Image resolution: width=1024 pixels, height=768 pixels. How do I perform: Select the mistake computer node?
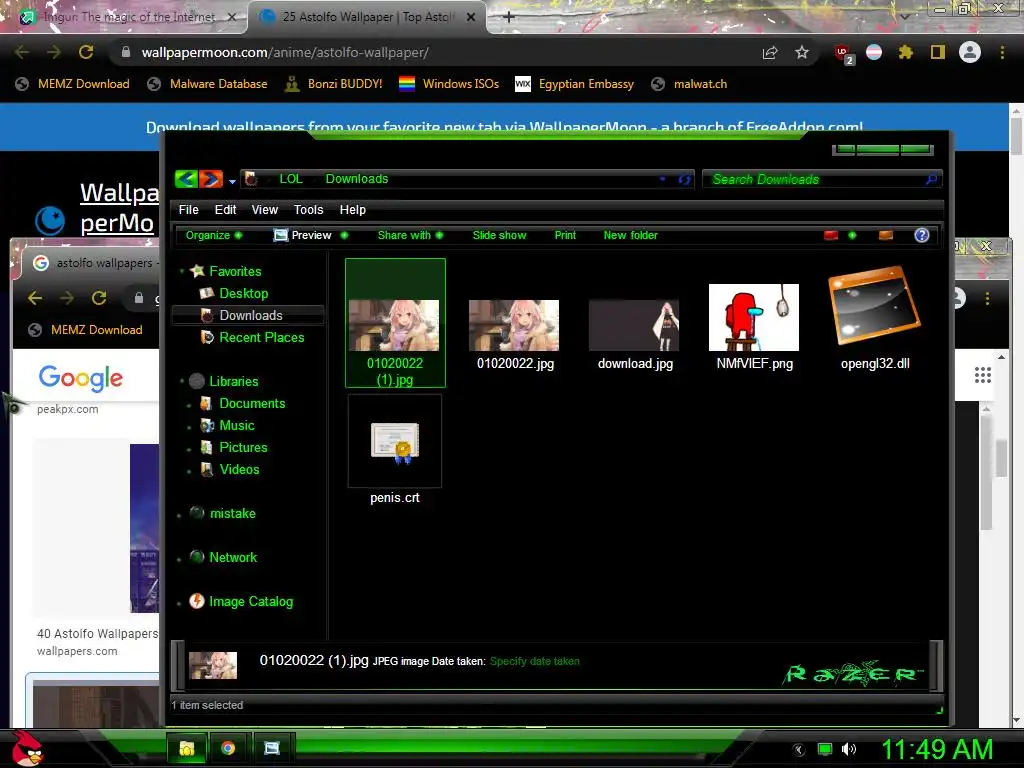pyautogui.click(x=232, y=513)
